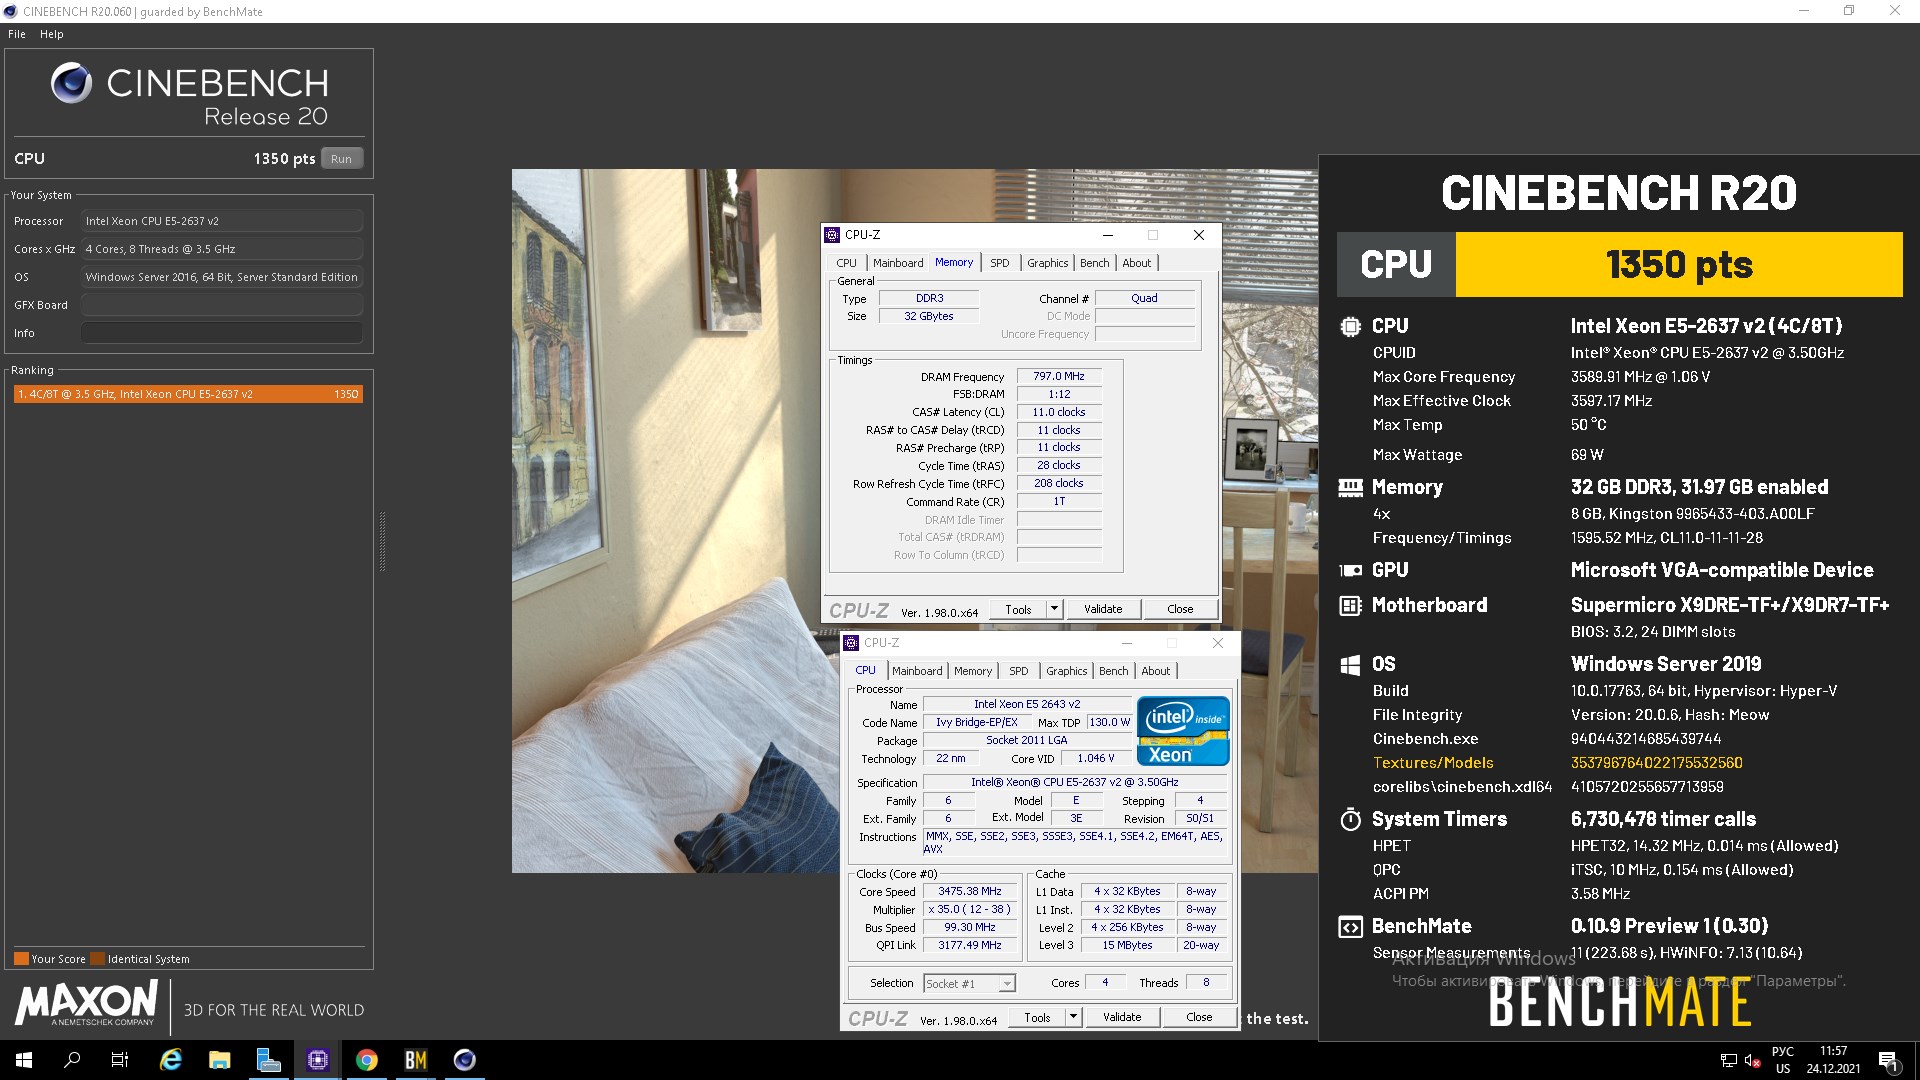Image resolution: width=1920 pixels, height=1080 pixels.
Task: Click Memory module icon in BenchMate panel
Action: pyautogui.click(x=1350, y=488)
